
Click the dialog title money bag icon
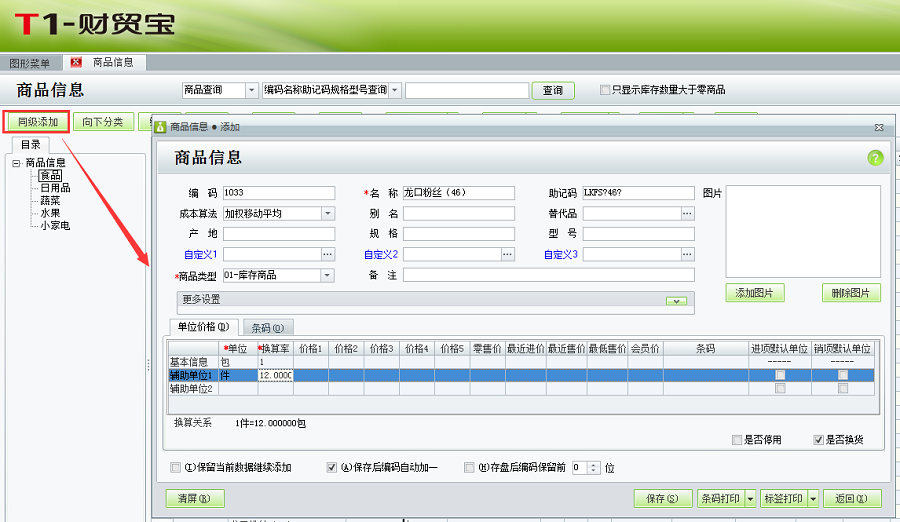pyautogui.click(x=161, y=127)
